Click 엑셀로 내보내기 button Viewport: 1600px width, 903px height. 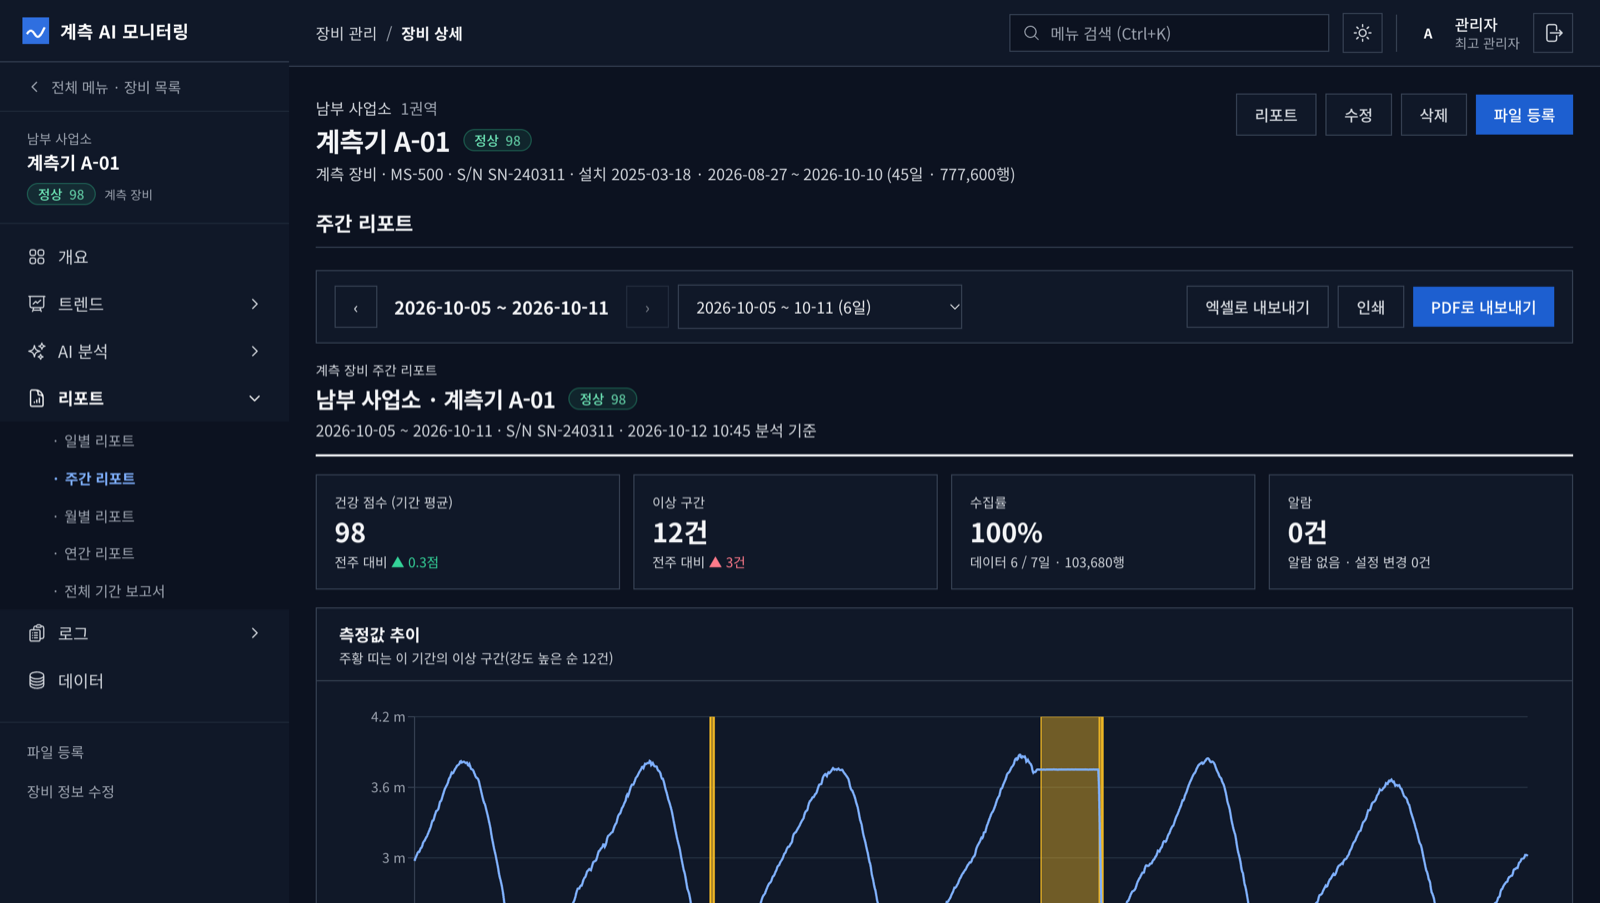[x=1257, y=307]
